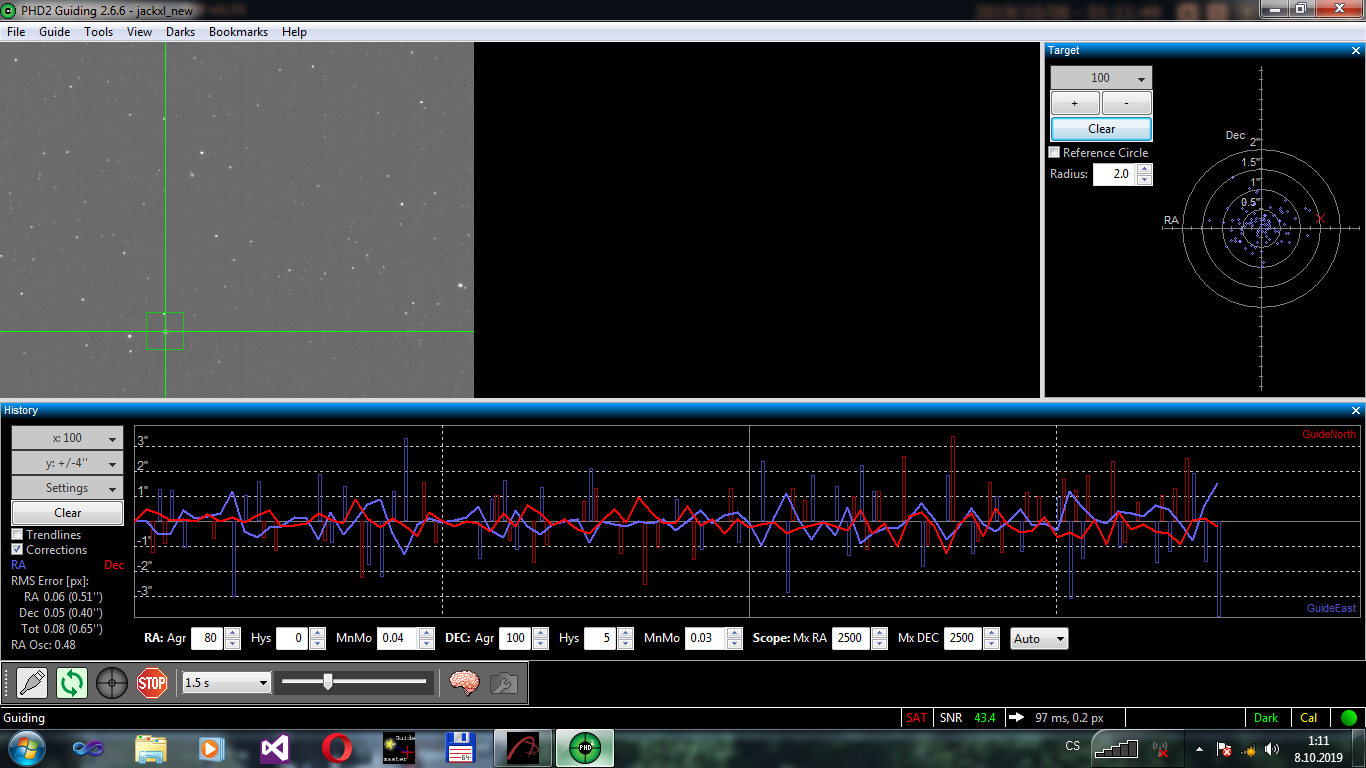The image size is (1366, 768).
Task: Open the Guidemaster taskbar icon
Action: [x=399, y=748]
